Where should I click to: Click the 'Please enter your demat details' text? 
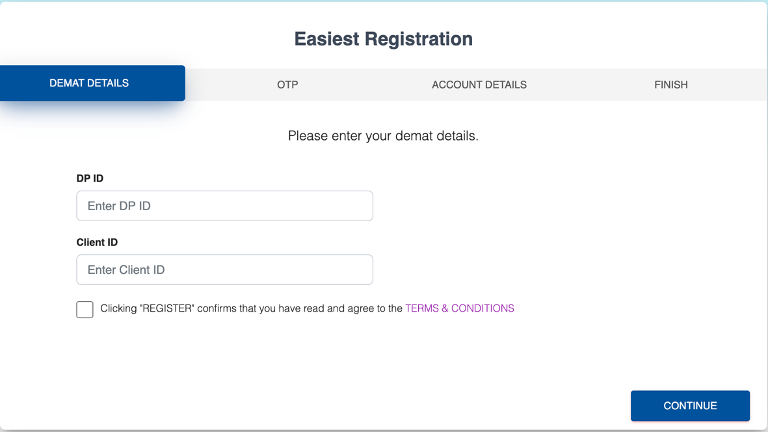(383, 135)
